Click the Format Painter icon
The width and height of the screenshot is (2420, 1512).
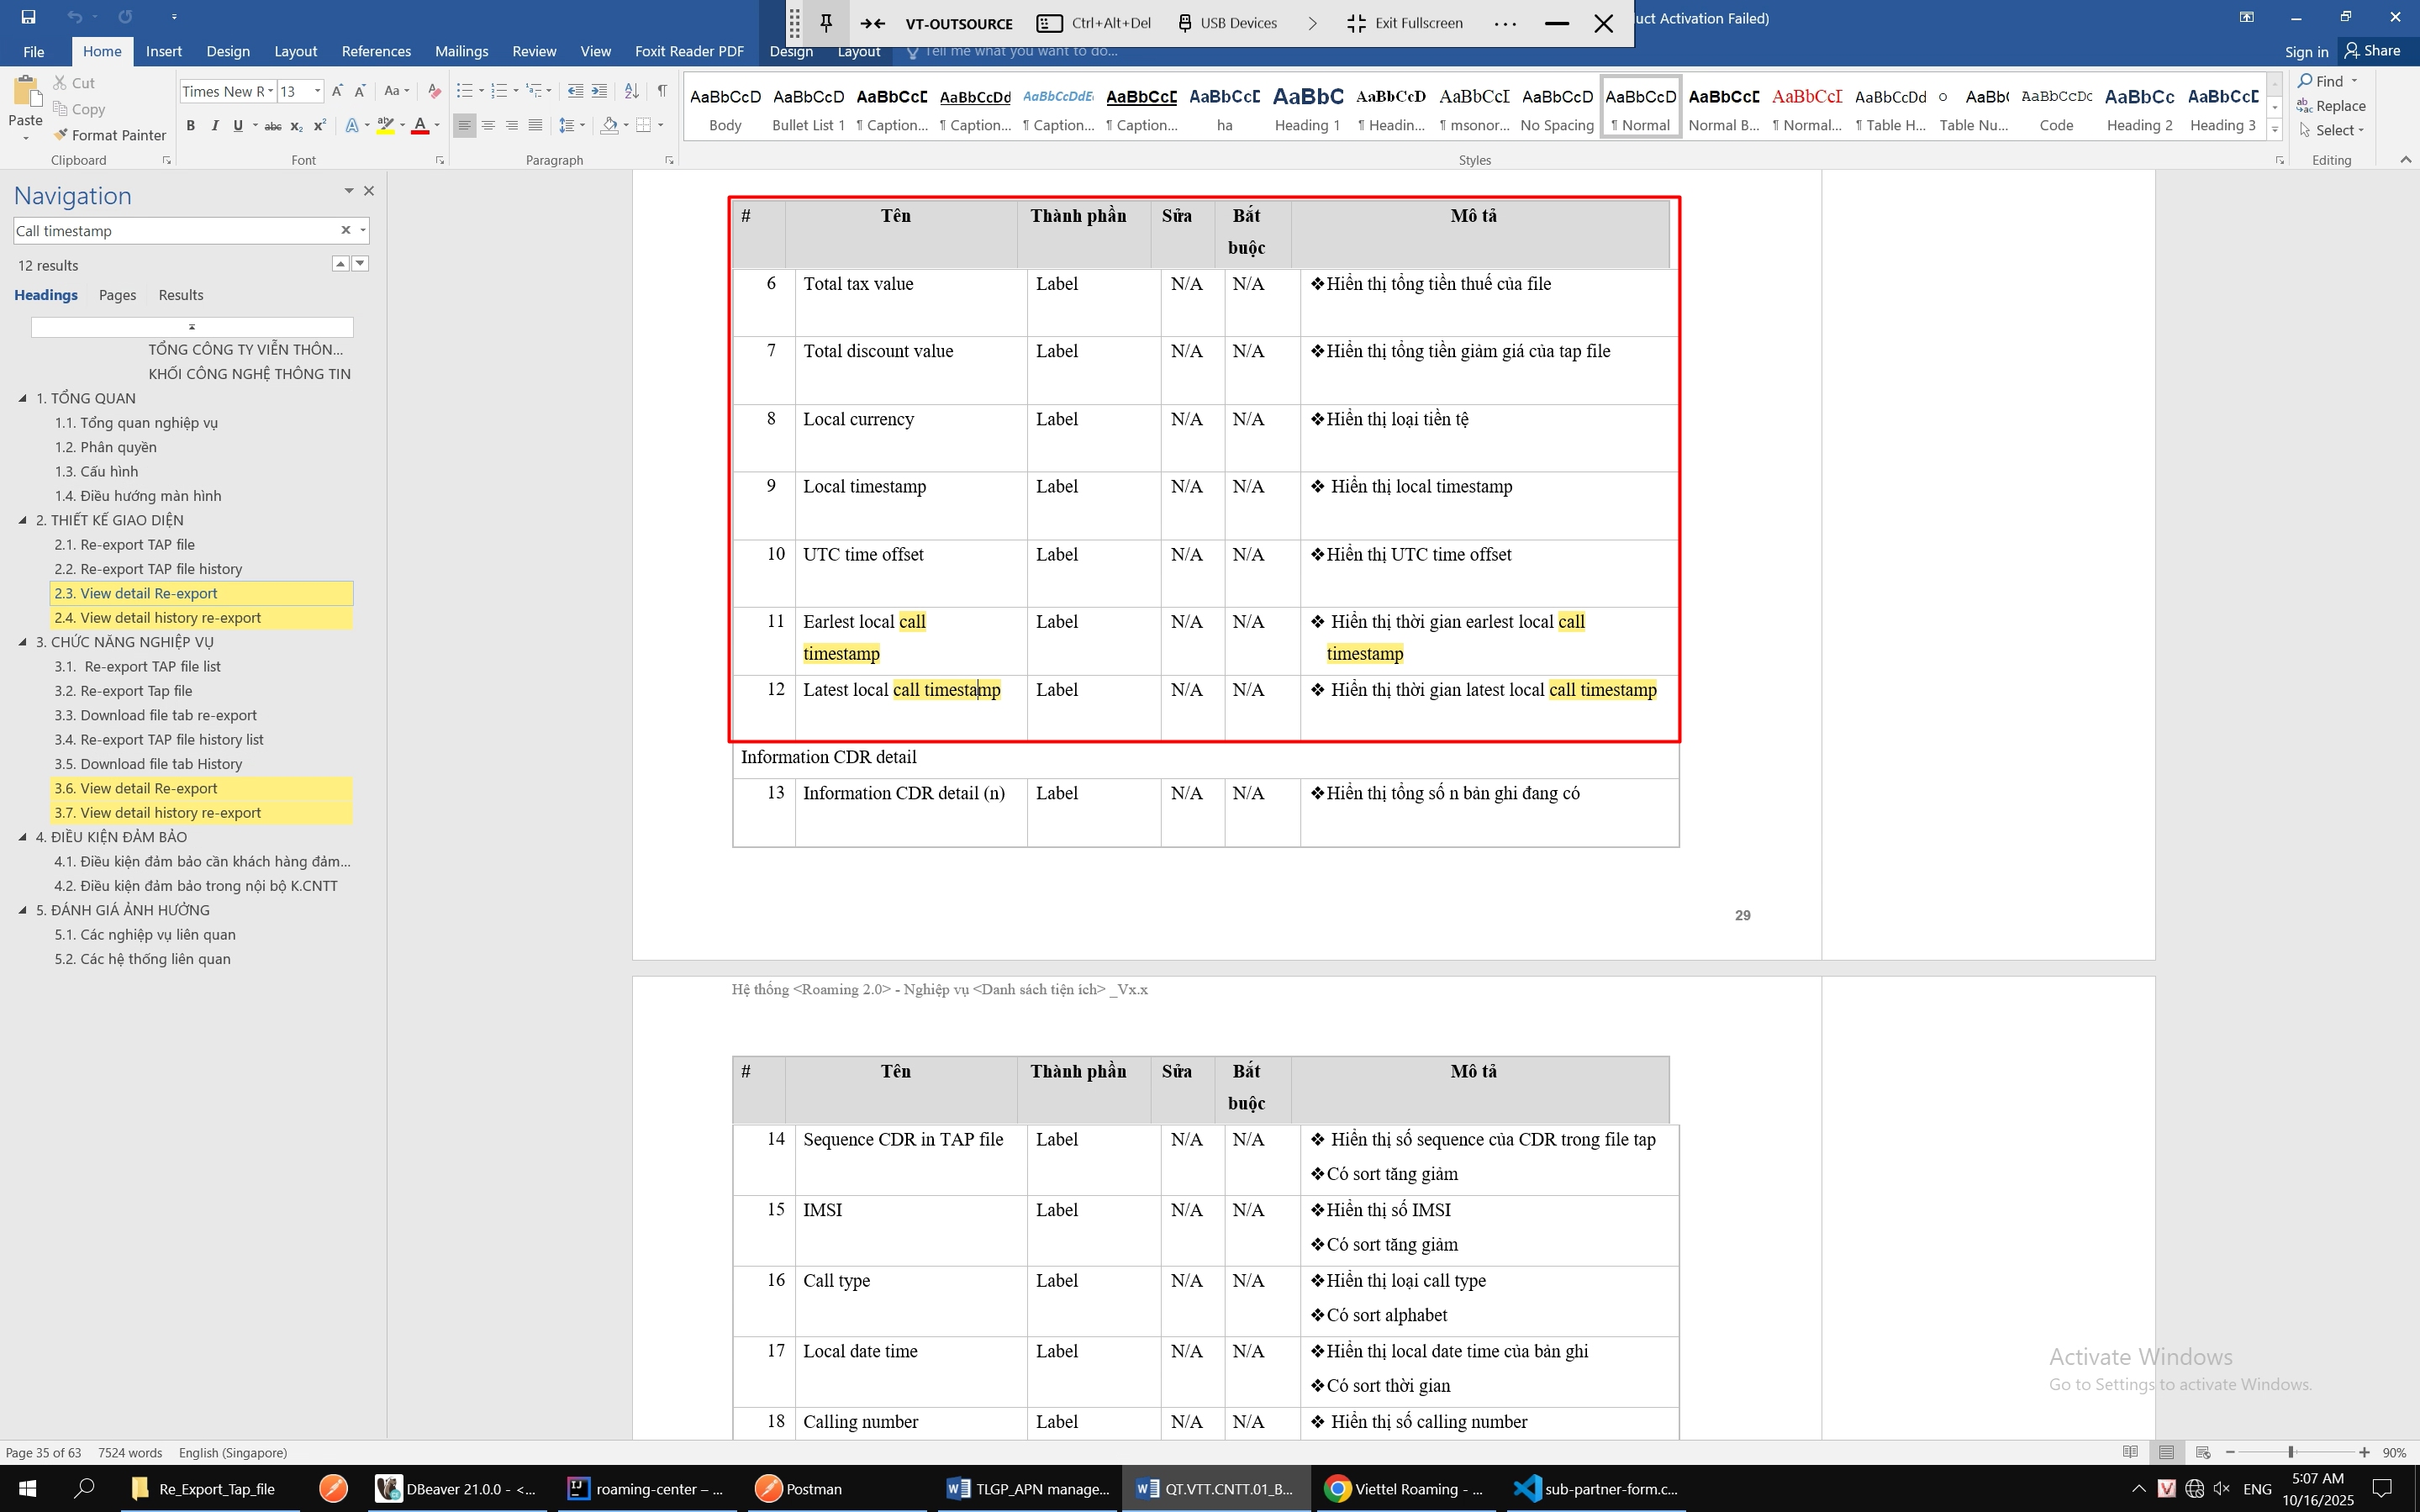coord(60,135)
